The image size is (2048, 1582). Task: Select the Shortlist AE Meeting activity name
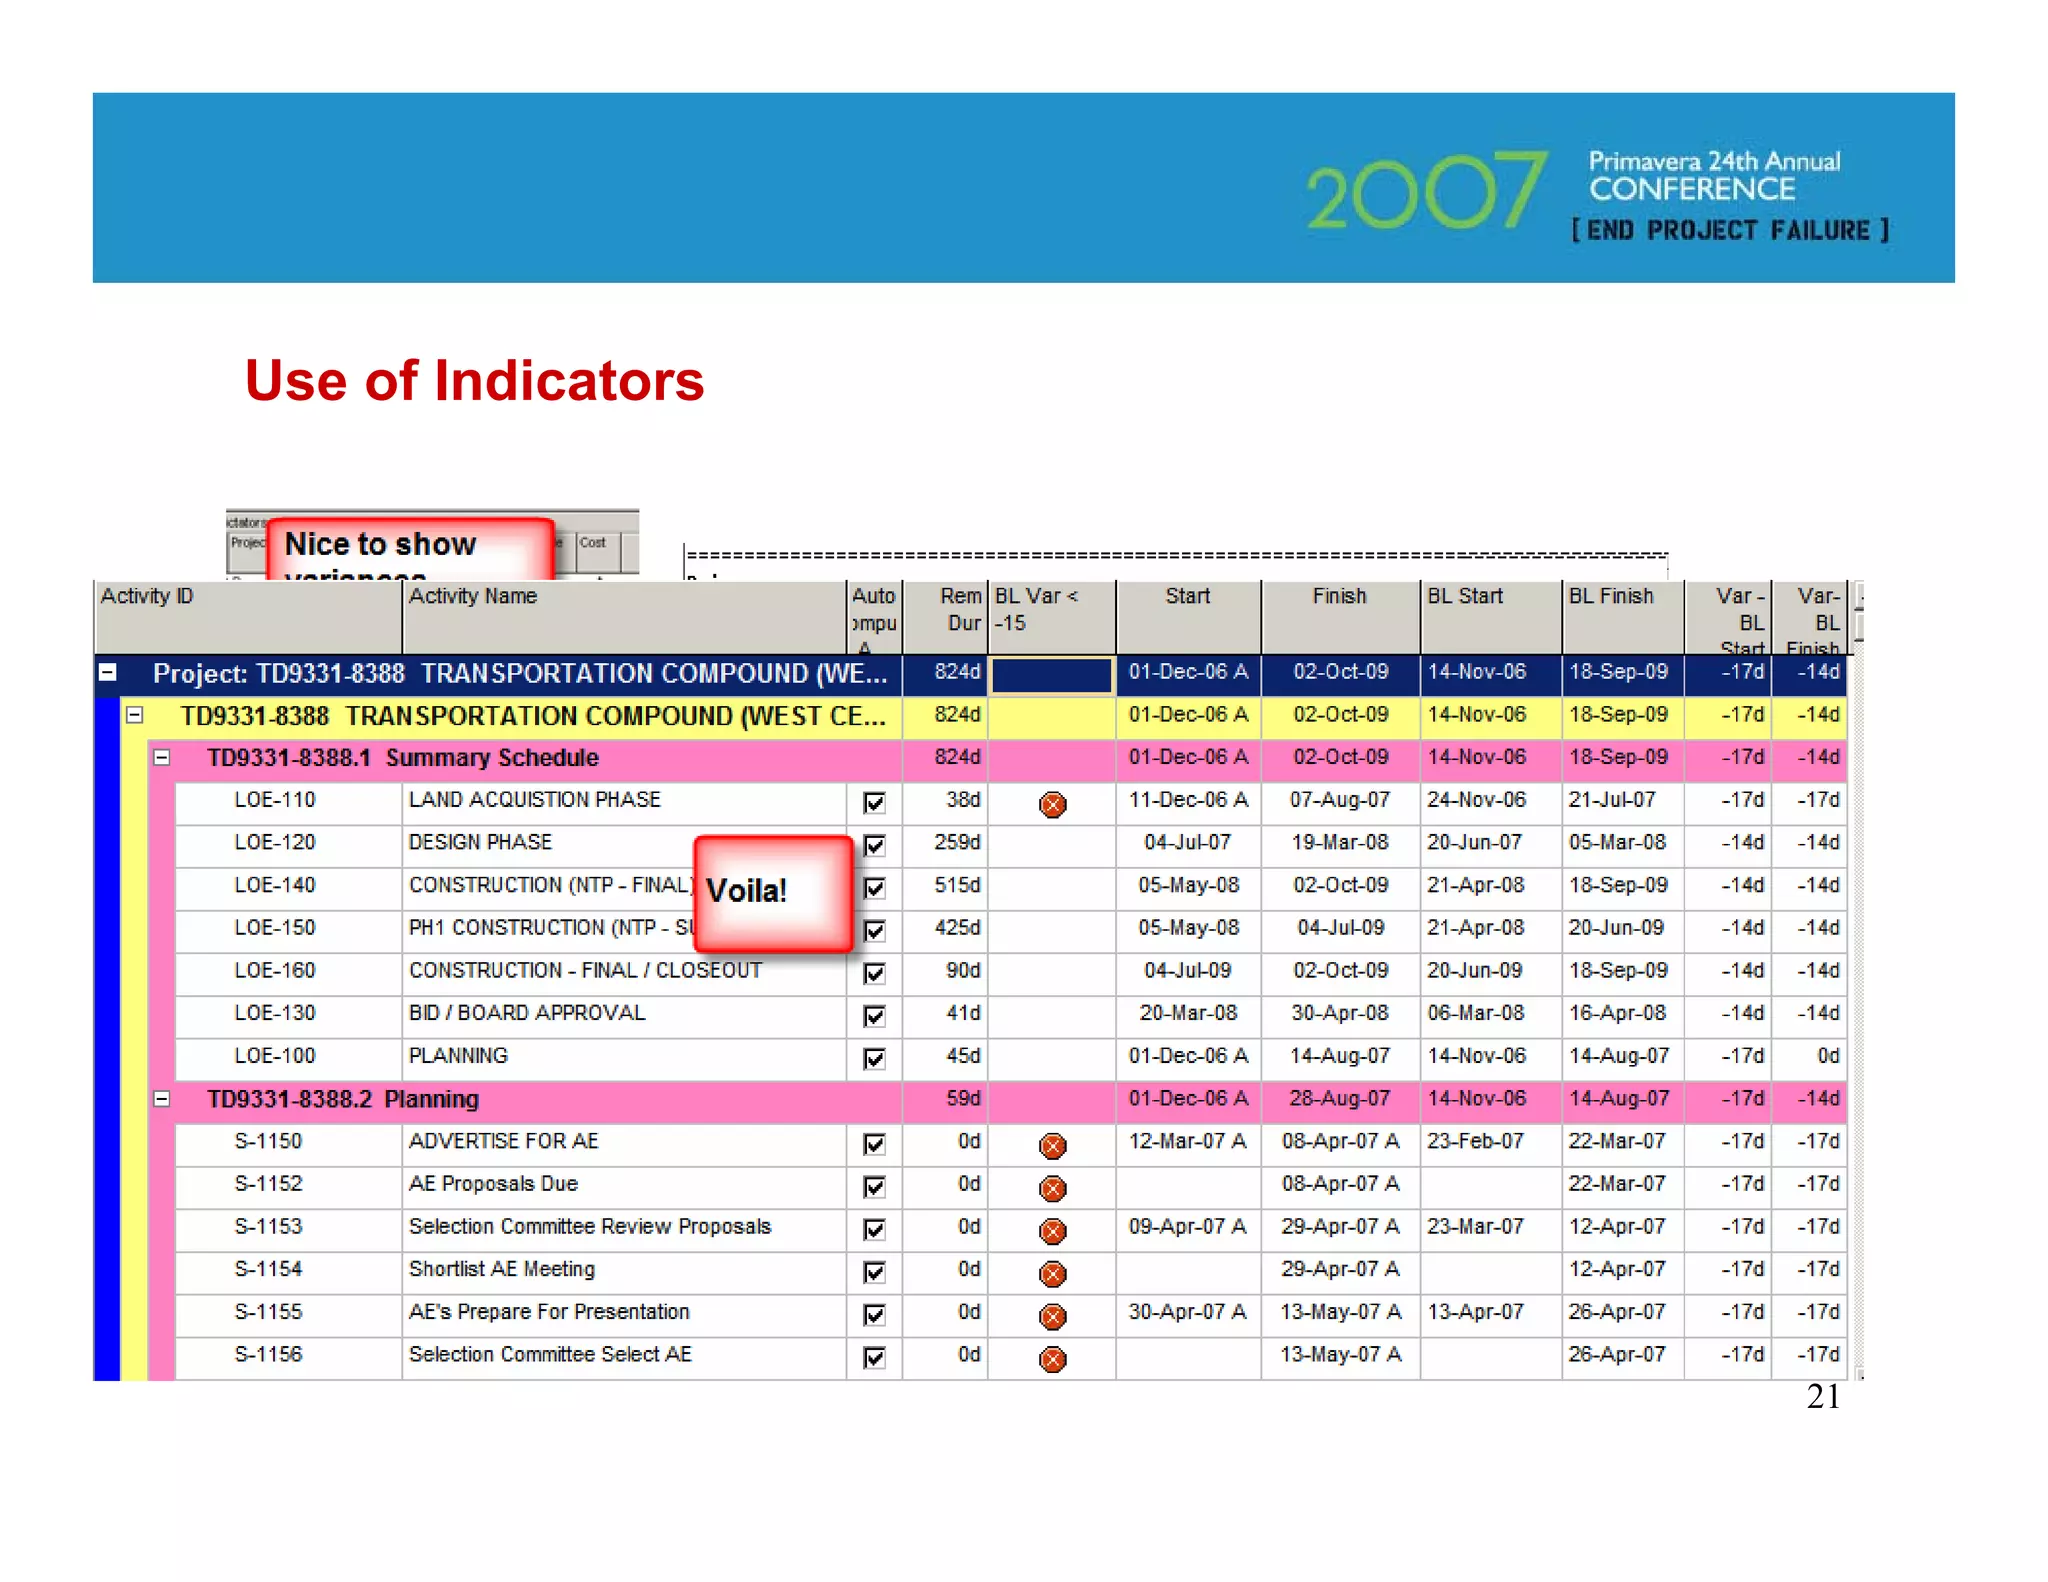(x=502, y=1269)
